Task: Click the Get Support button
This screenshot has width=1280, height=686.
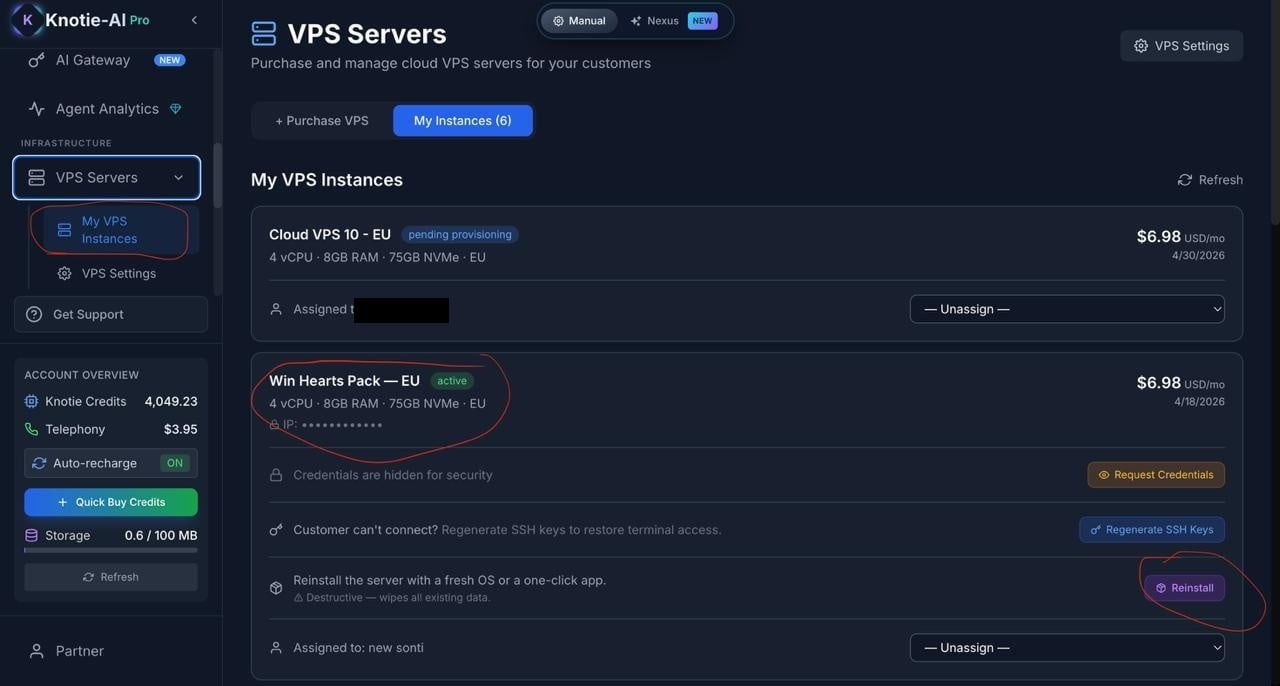Action: point(111,314)
